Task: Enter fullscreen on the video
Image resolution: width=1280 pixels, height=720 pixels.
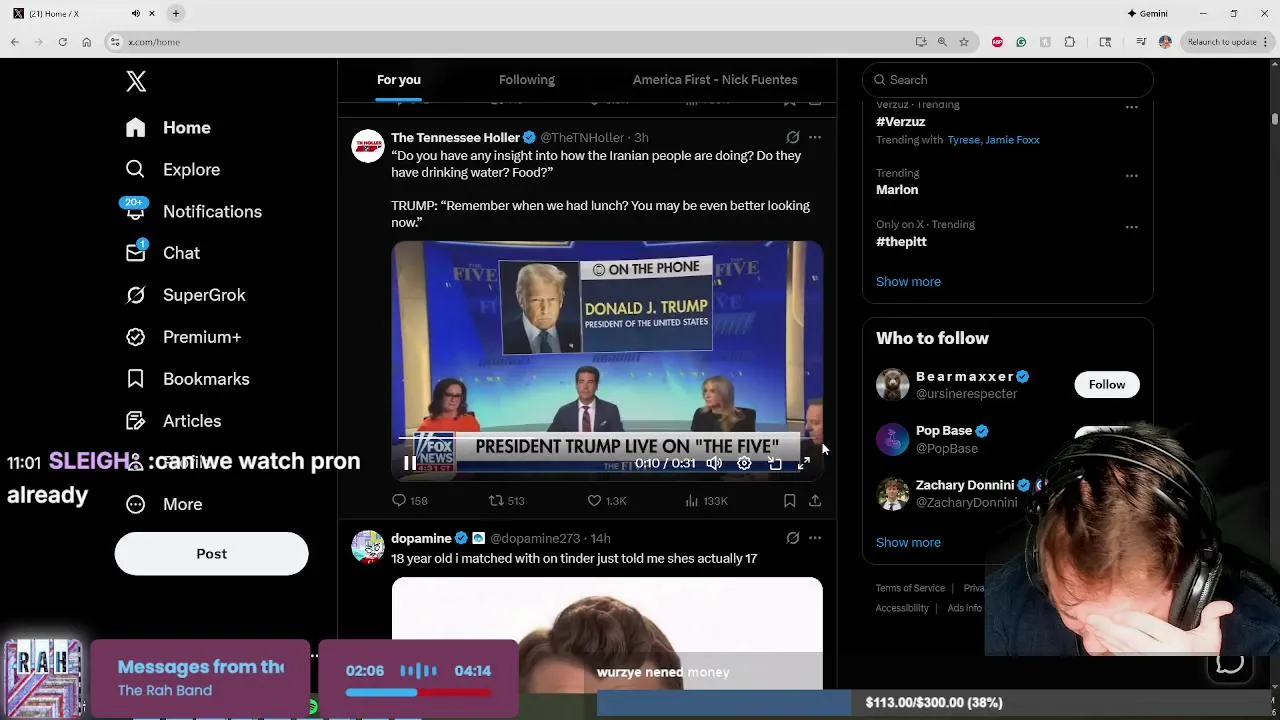Action: tap(804, 464)
